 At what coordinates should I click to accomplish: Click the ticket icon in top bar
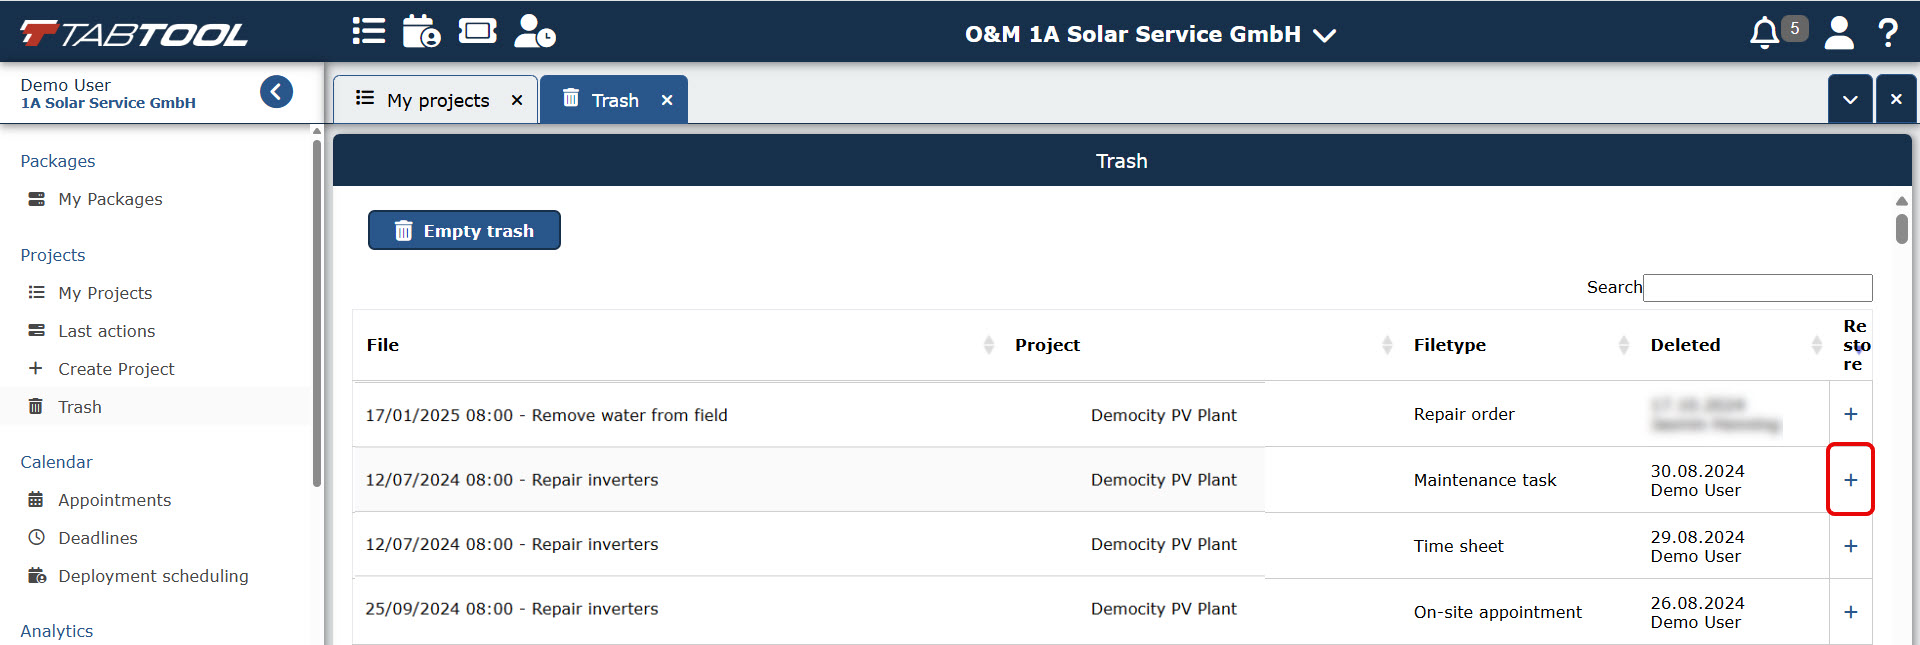[477, 31]
